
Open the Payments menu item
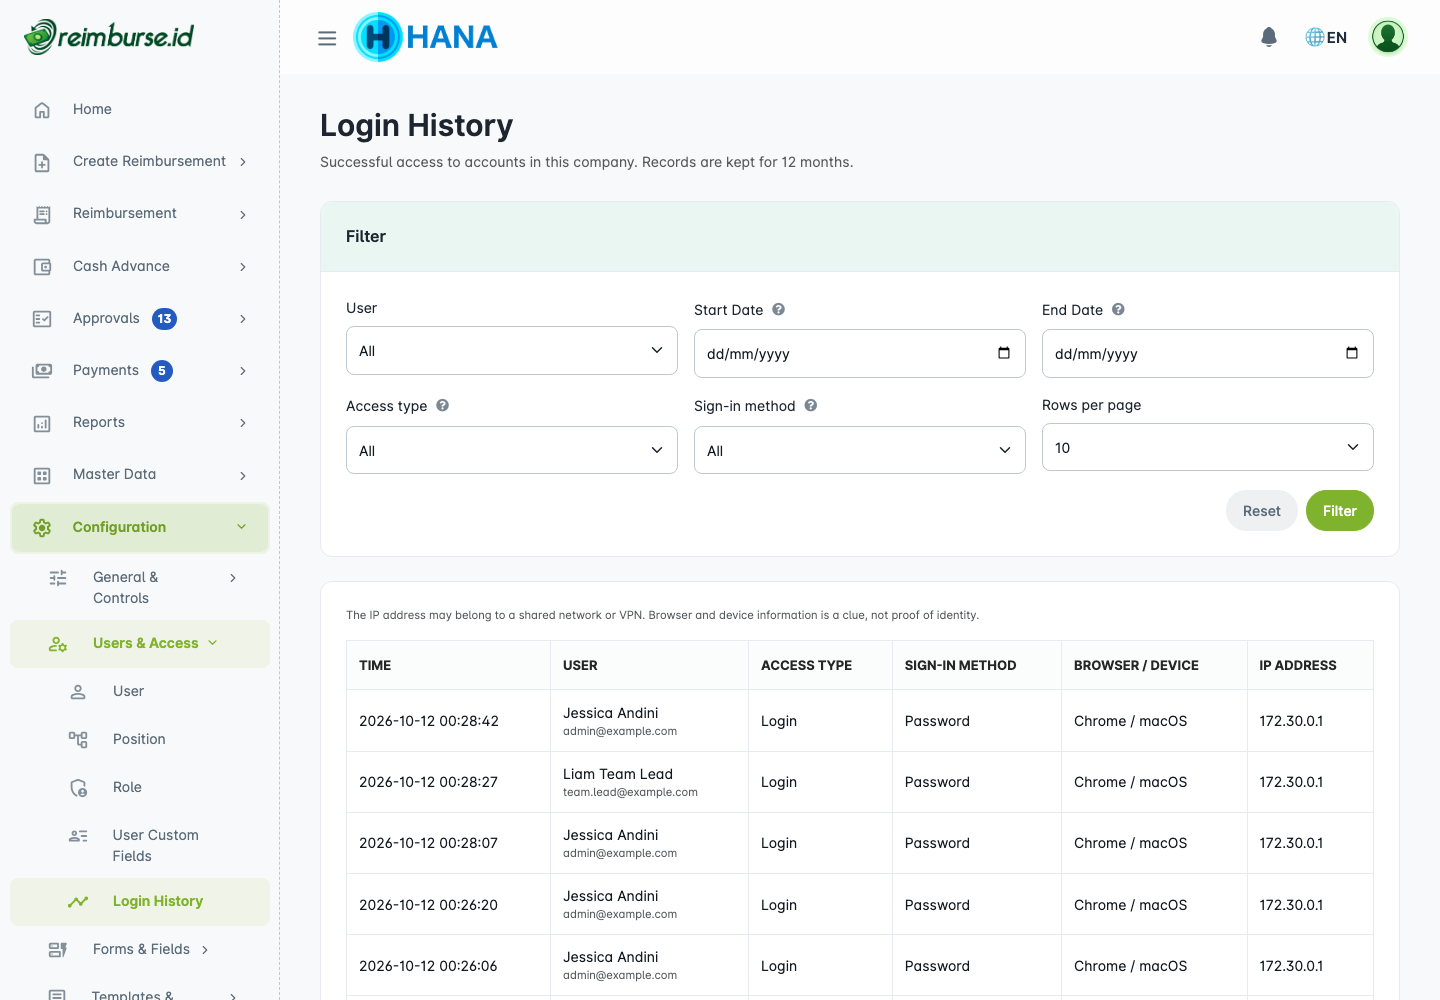click(140, 371)
